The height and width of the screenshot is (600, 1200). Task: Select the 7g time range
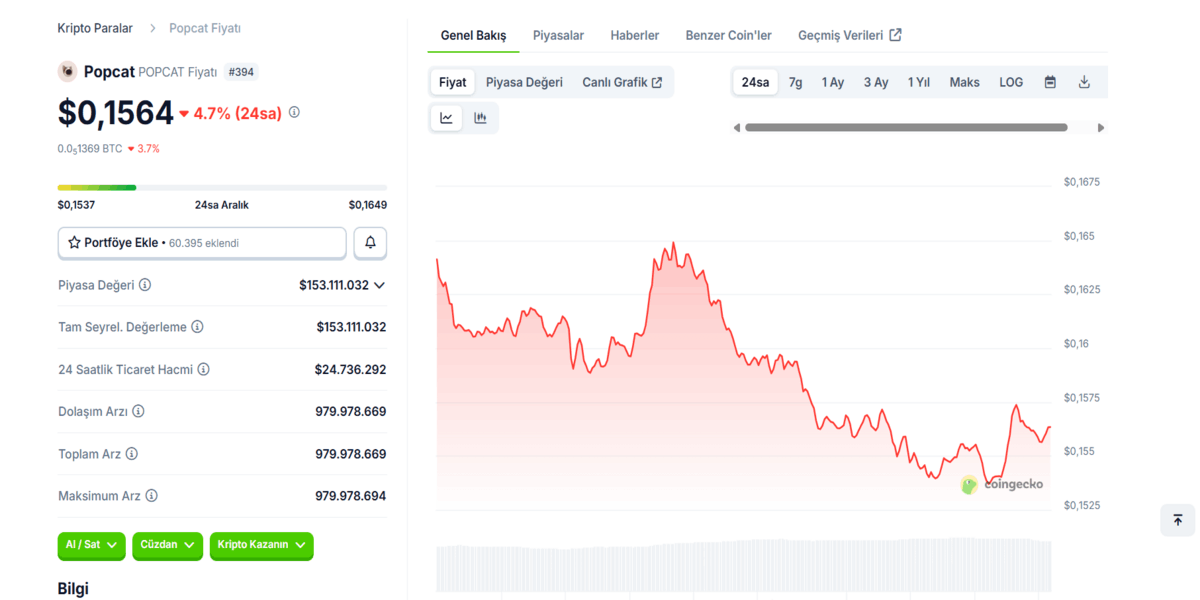click(795, 82)
